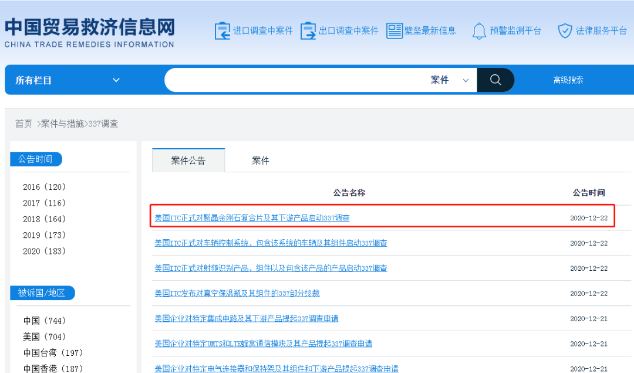Open announcement on 车辆控制系统 337 investigation
The height and width of the screenshot is (373, 634).
(x=271, y=243)
